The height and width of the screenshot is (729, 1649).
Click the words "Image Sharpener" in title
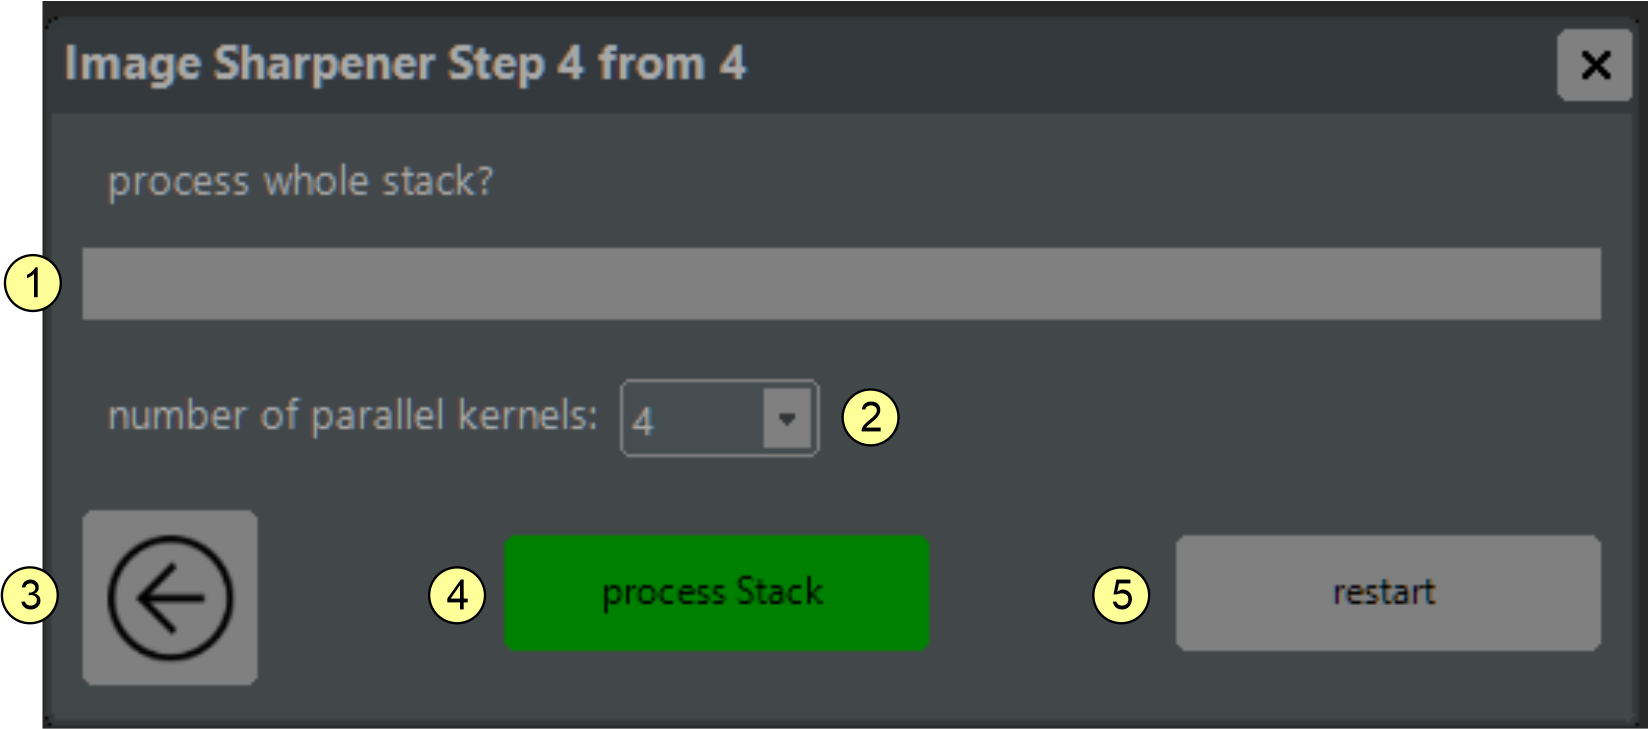[x=250, y=64]
